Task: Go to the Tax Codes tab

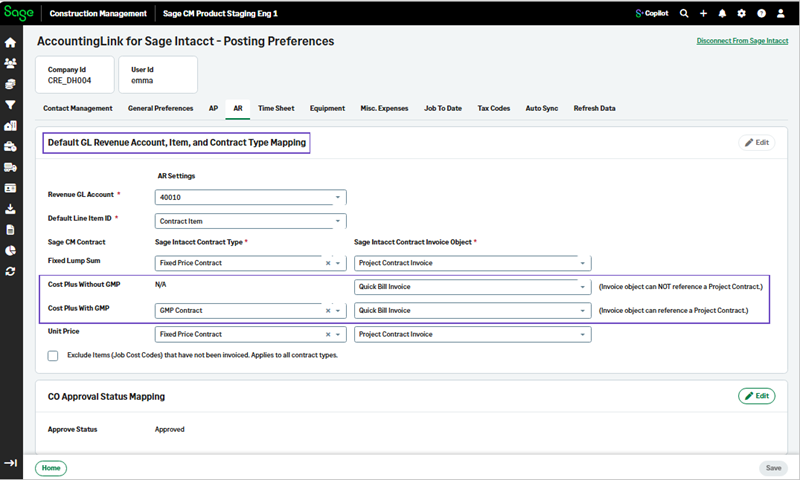Action: (493, 108)
